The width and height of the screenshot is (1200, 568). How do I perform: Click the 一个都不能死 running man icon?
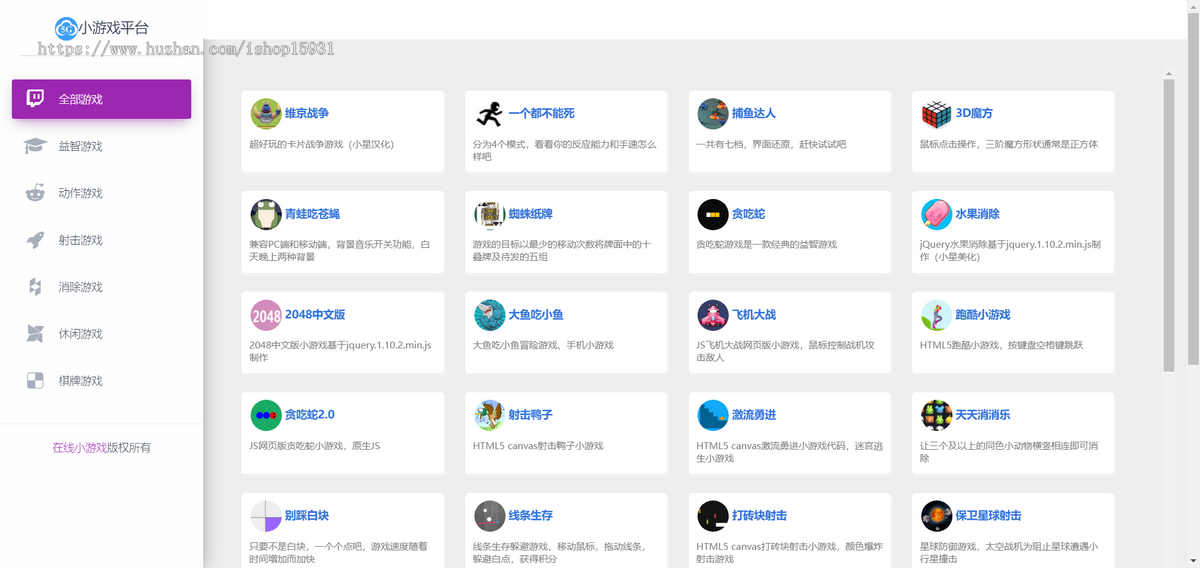coord(489,114)
